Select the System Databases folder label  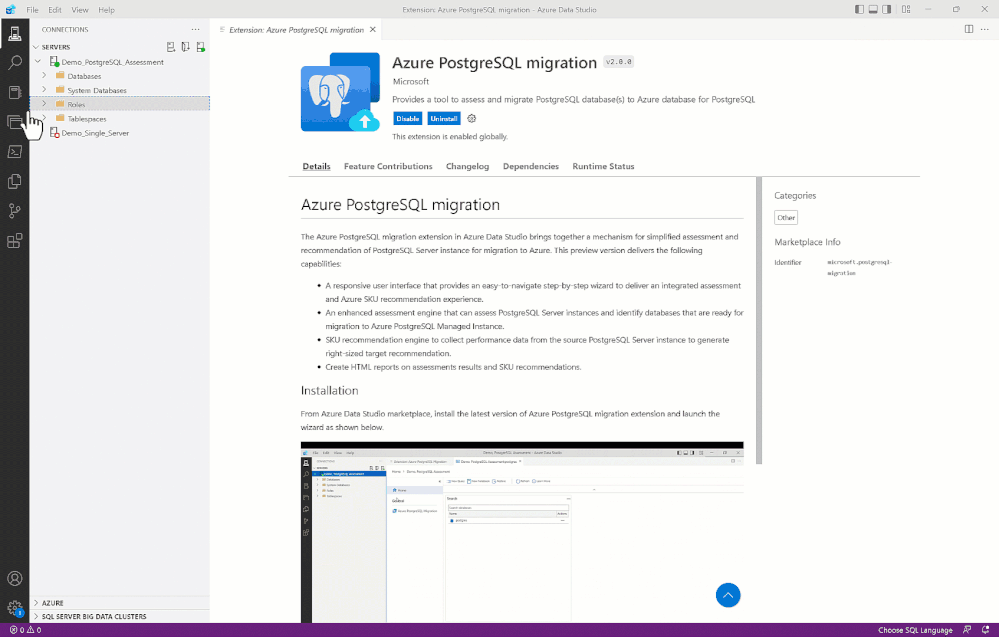(97, 90)
